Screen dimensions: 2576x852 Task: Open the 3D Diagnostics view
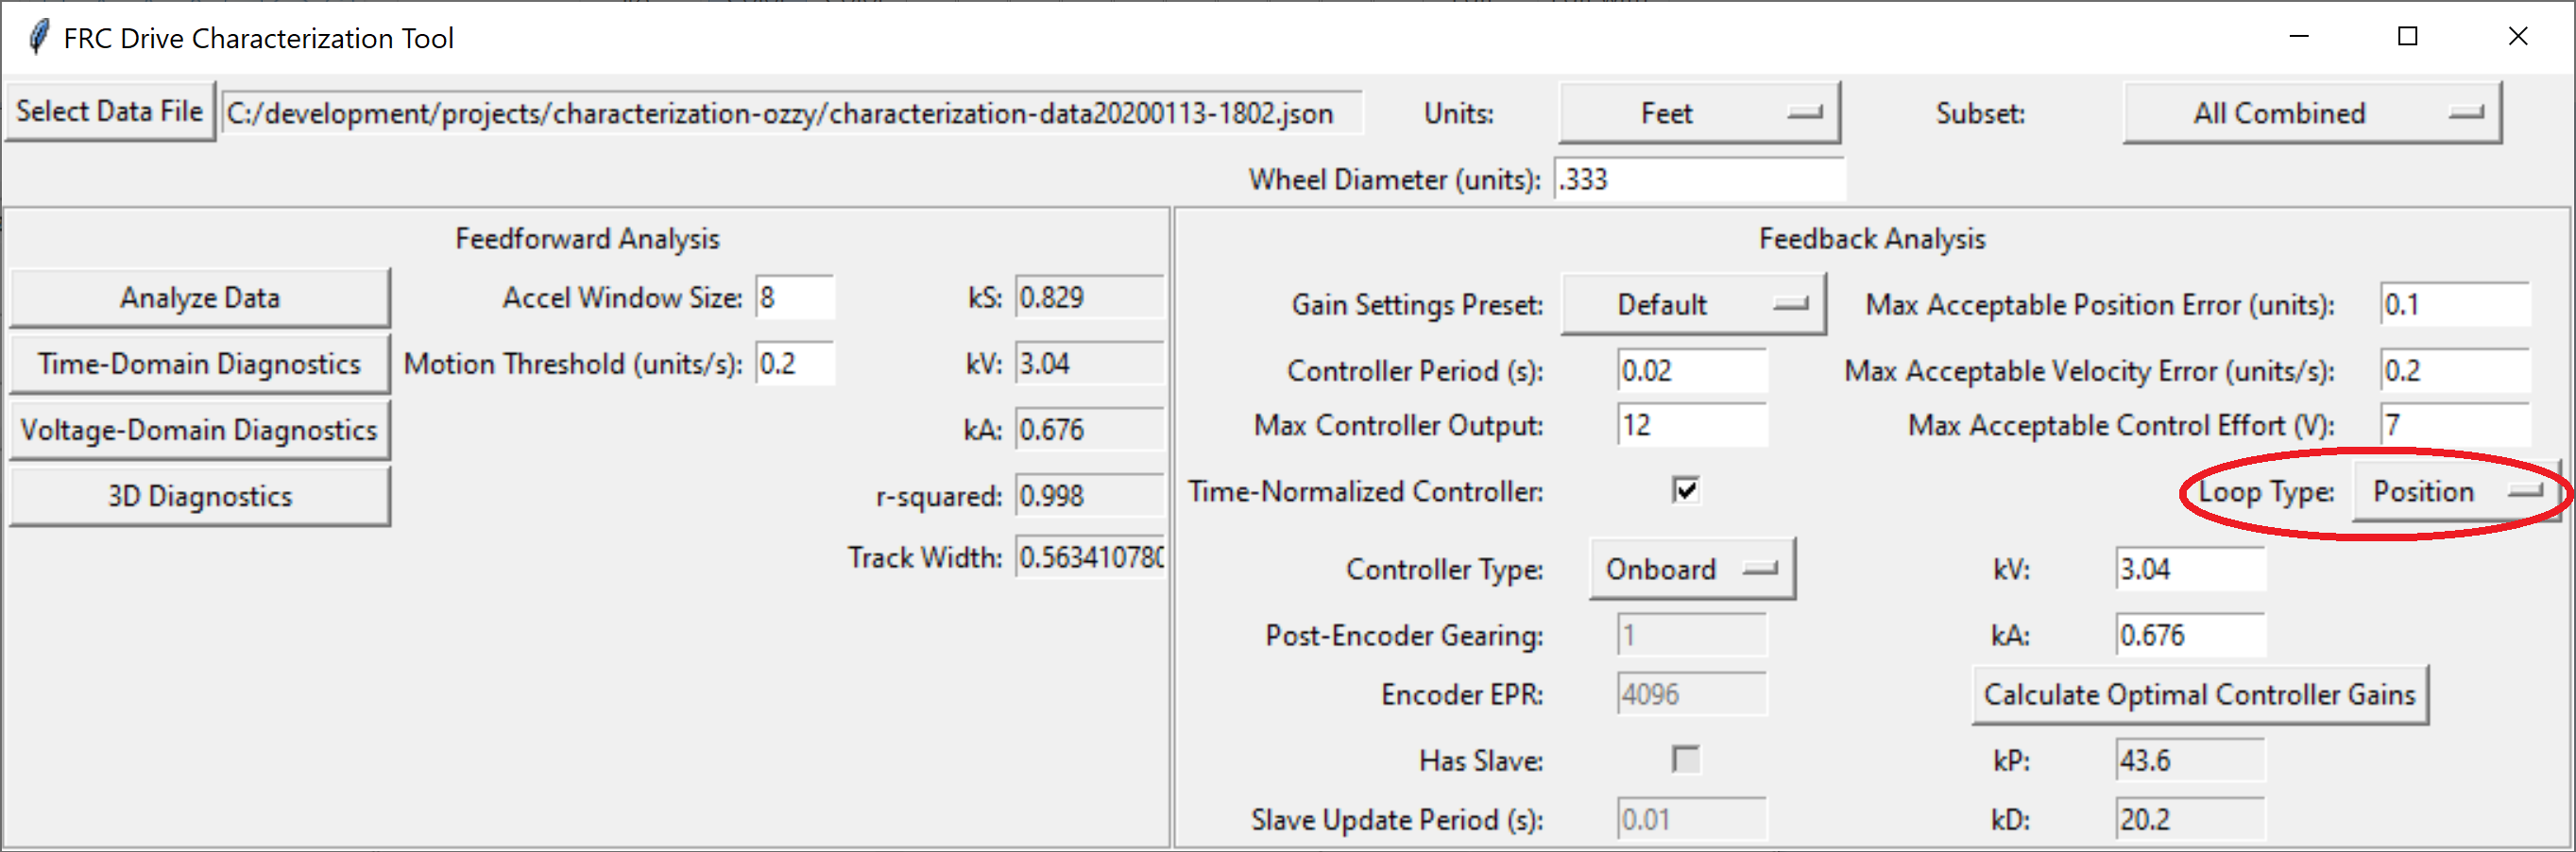pos(199,495)
